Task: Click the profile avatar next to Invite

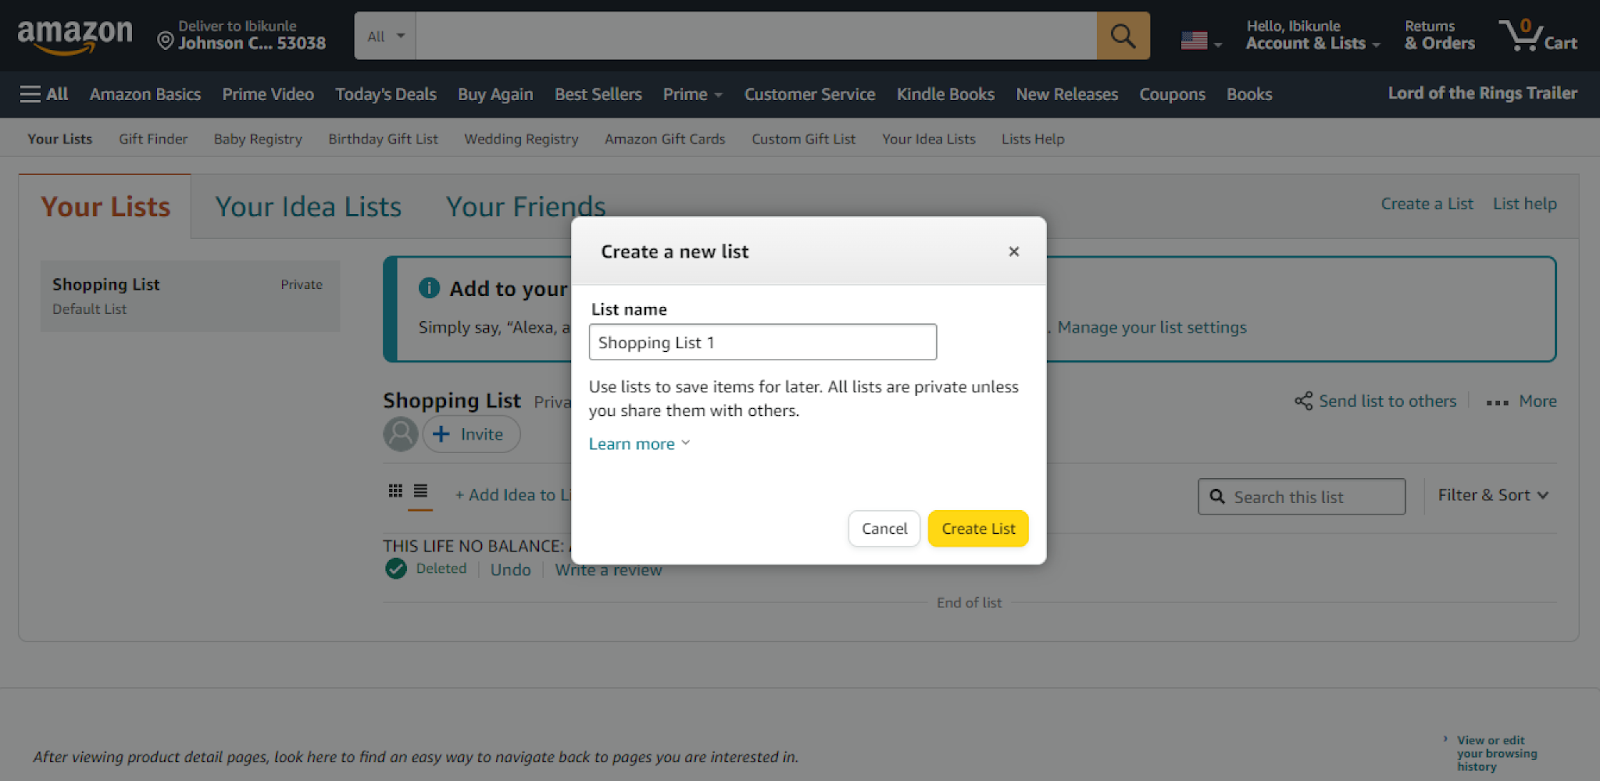Action: click(x=401, y=434)
